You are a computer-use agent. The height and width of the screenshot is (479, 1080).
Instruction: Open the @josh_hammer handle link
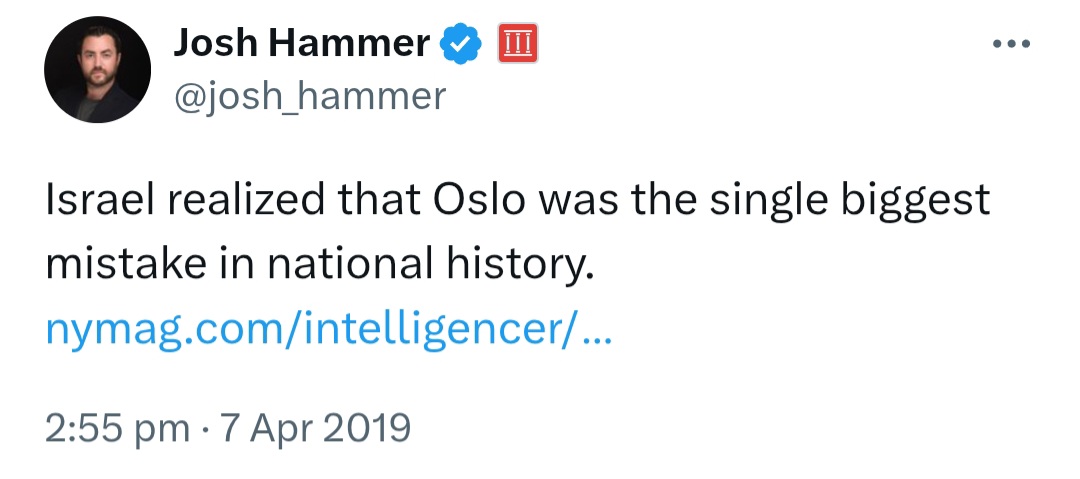[x=310, y=96]
